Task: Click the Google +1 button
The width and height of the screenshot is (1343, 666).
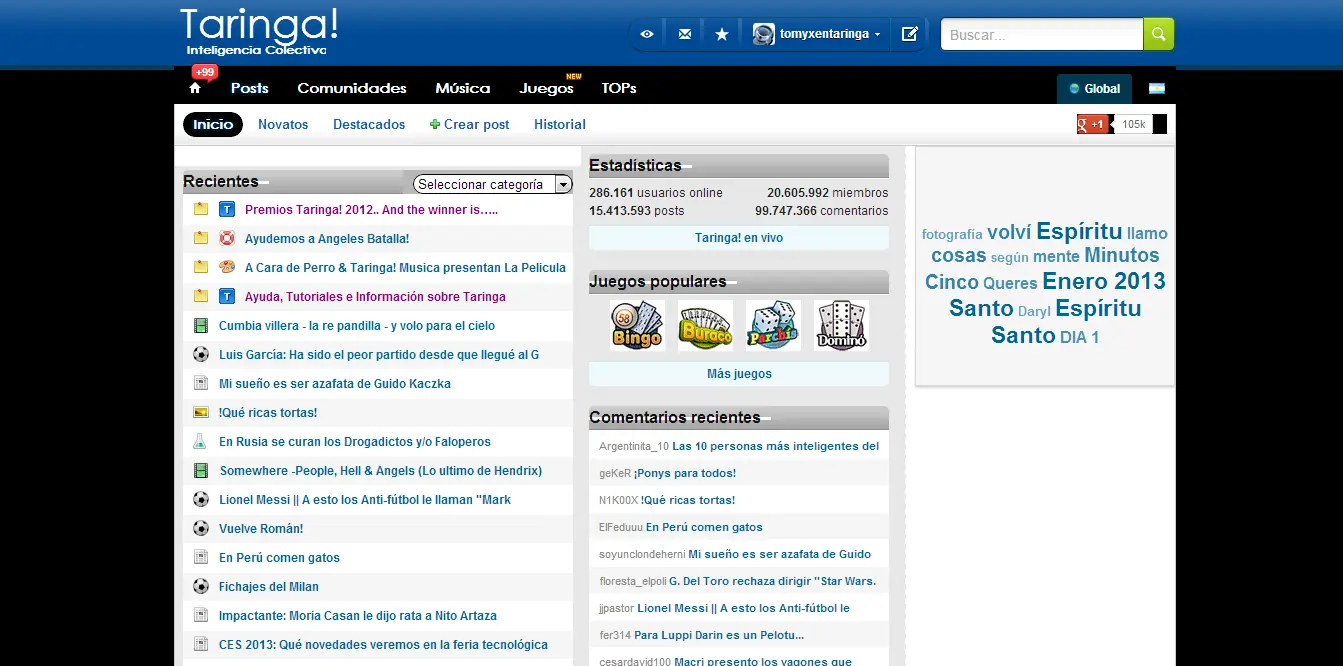Action: point(1094,124)
